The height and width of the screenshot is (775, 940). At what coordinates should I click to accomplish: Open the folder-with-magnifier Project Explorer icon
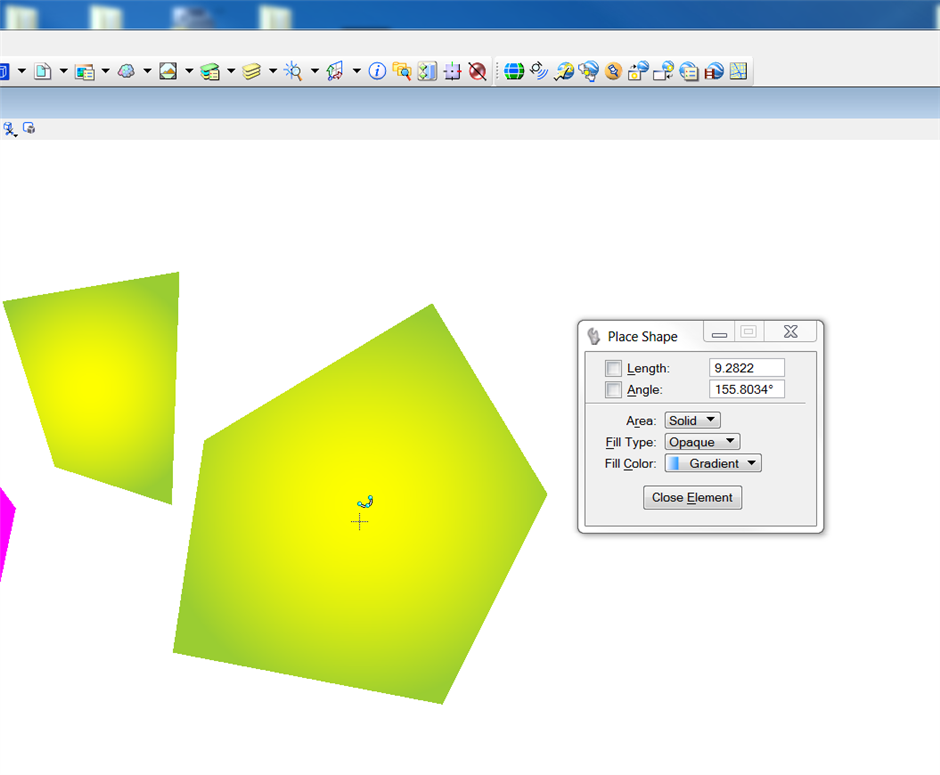[x=402, y=71]
